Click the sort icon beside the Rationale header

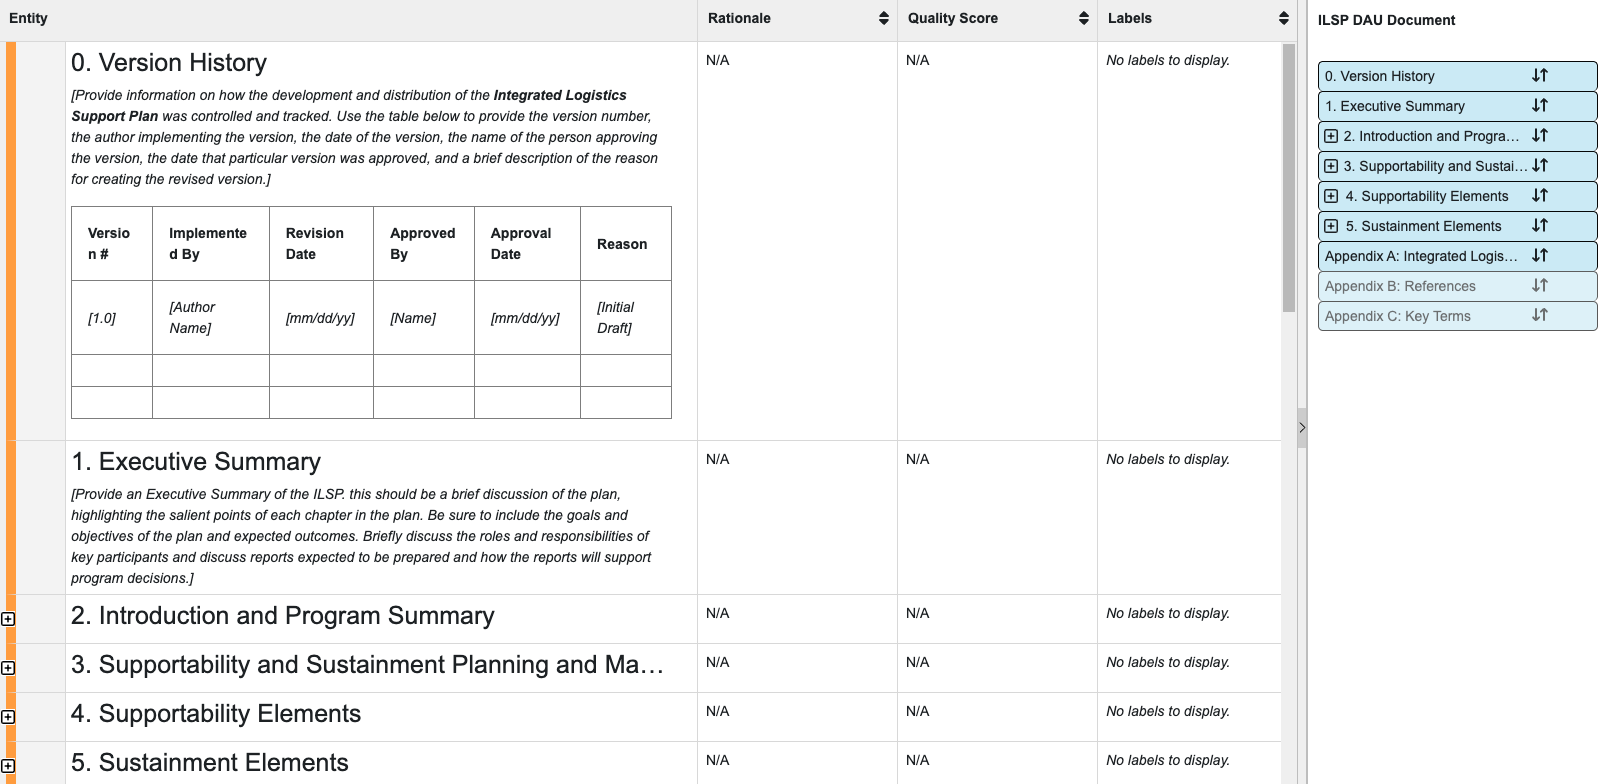(882, 18)
